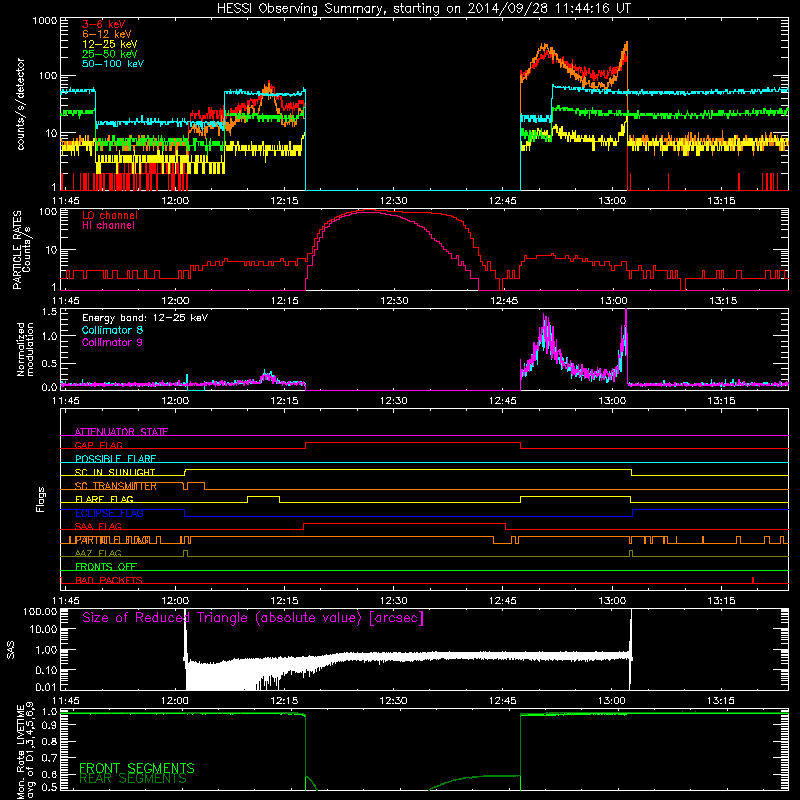
Task: Select the '25-50 keV' legend label
Action: 110,54
